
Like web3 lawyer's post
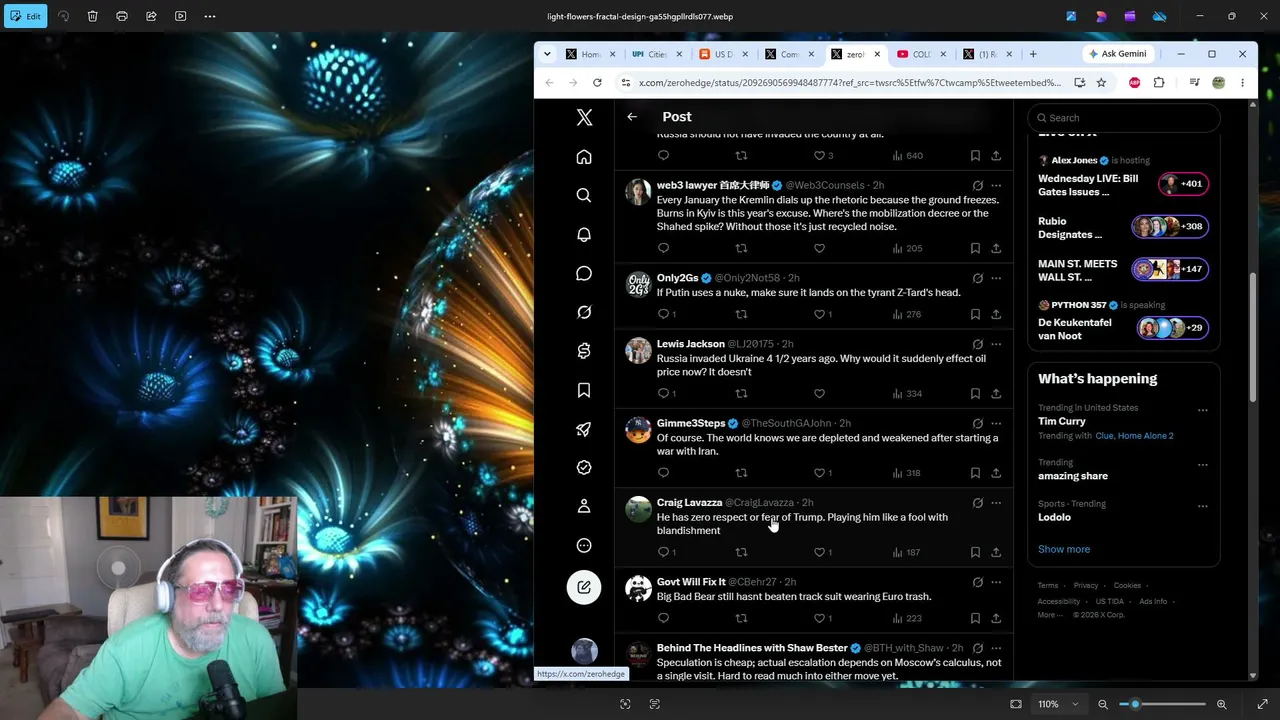tap(819, 248)
